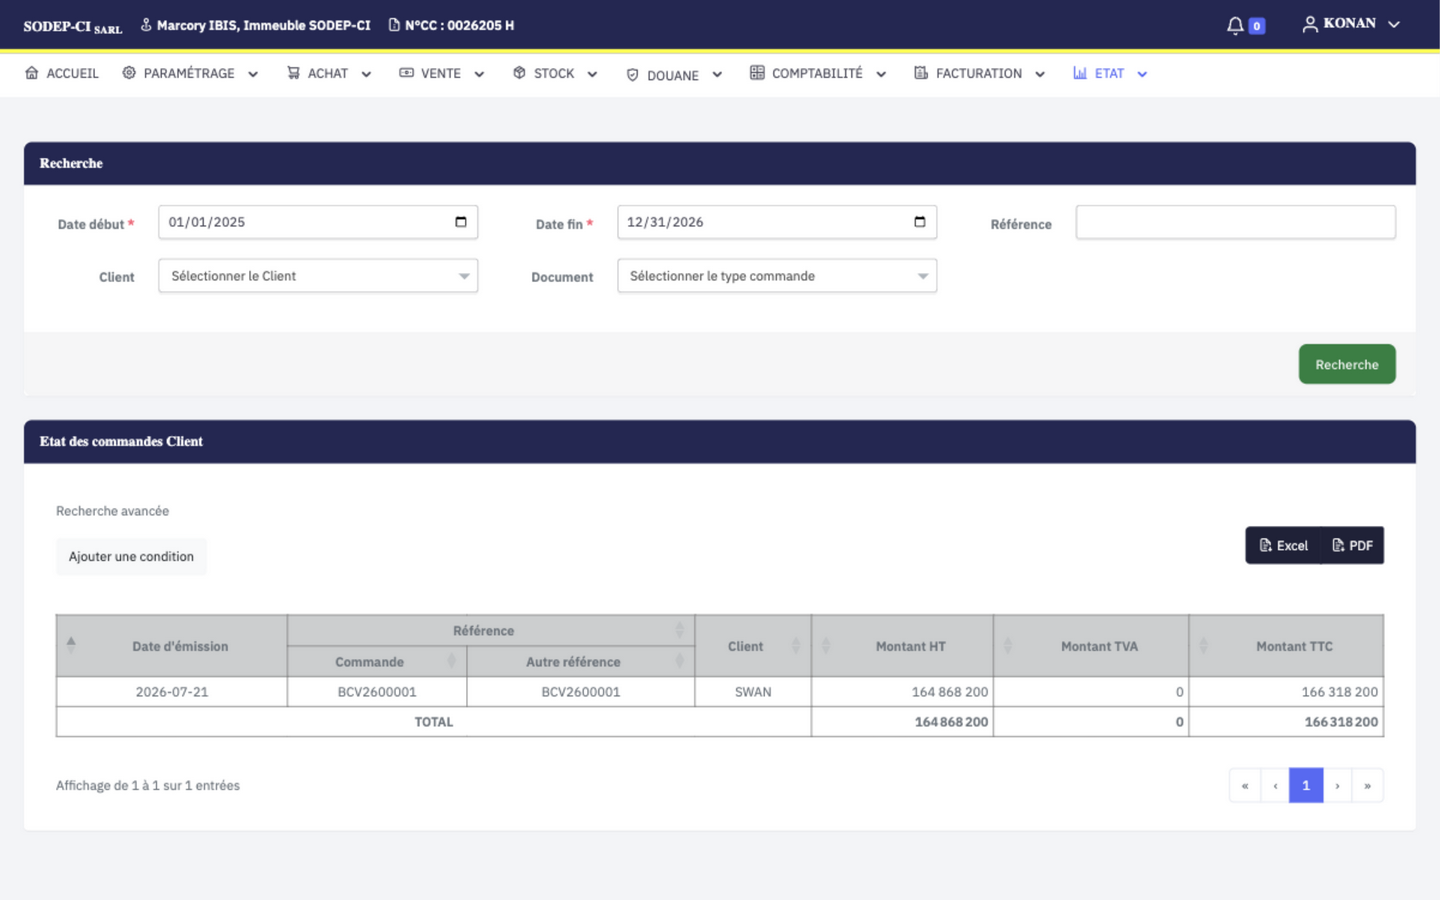Click the ACCUEIL home icon
The width and height of the screenshot is (1440, 900).
tap(32, 73)
